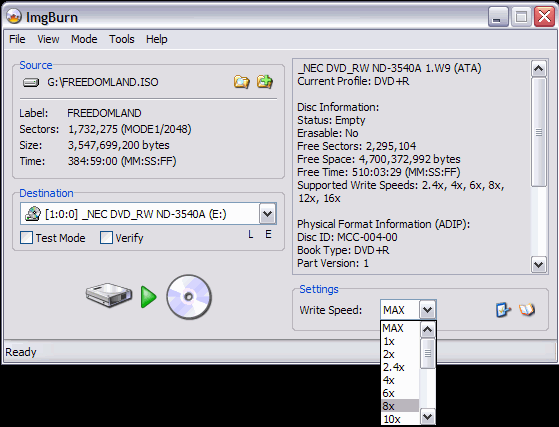Click the down arrow of the disc info scrollbar

538,265
